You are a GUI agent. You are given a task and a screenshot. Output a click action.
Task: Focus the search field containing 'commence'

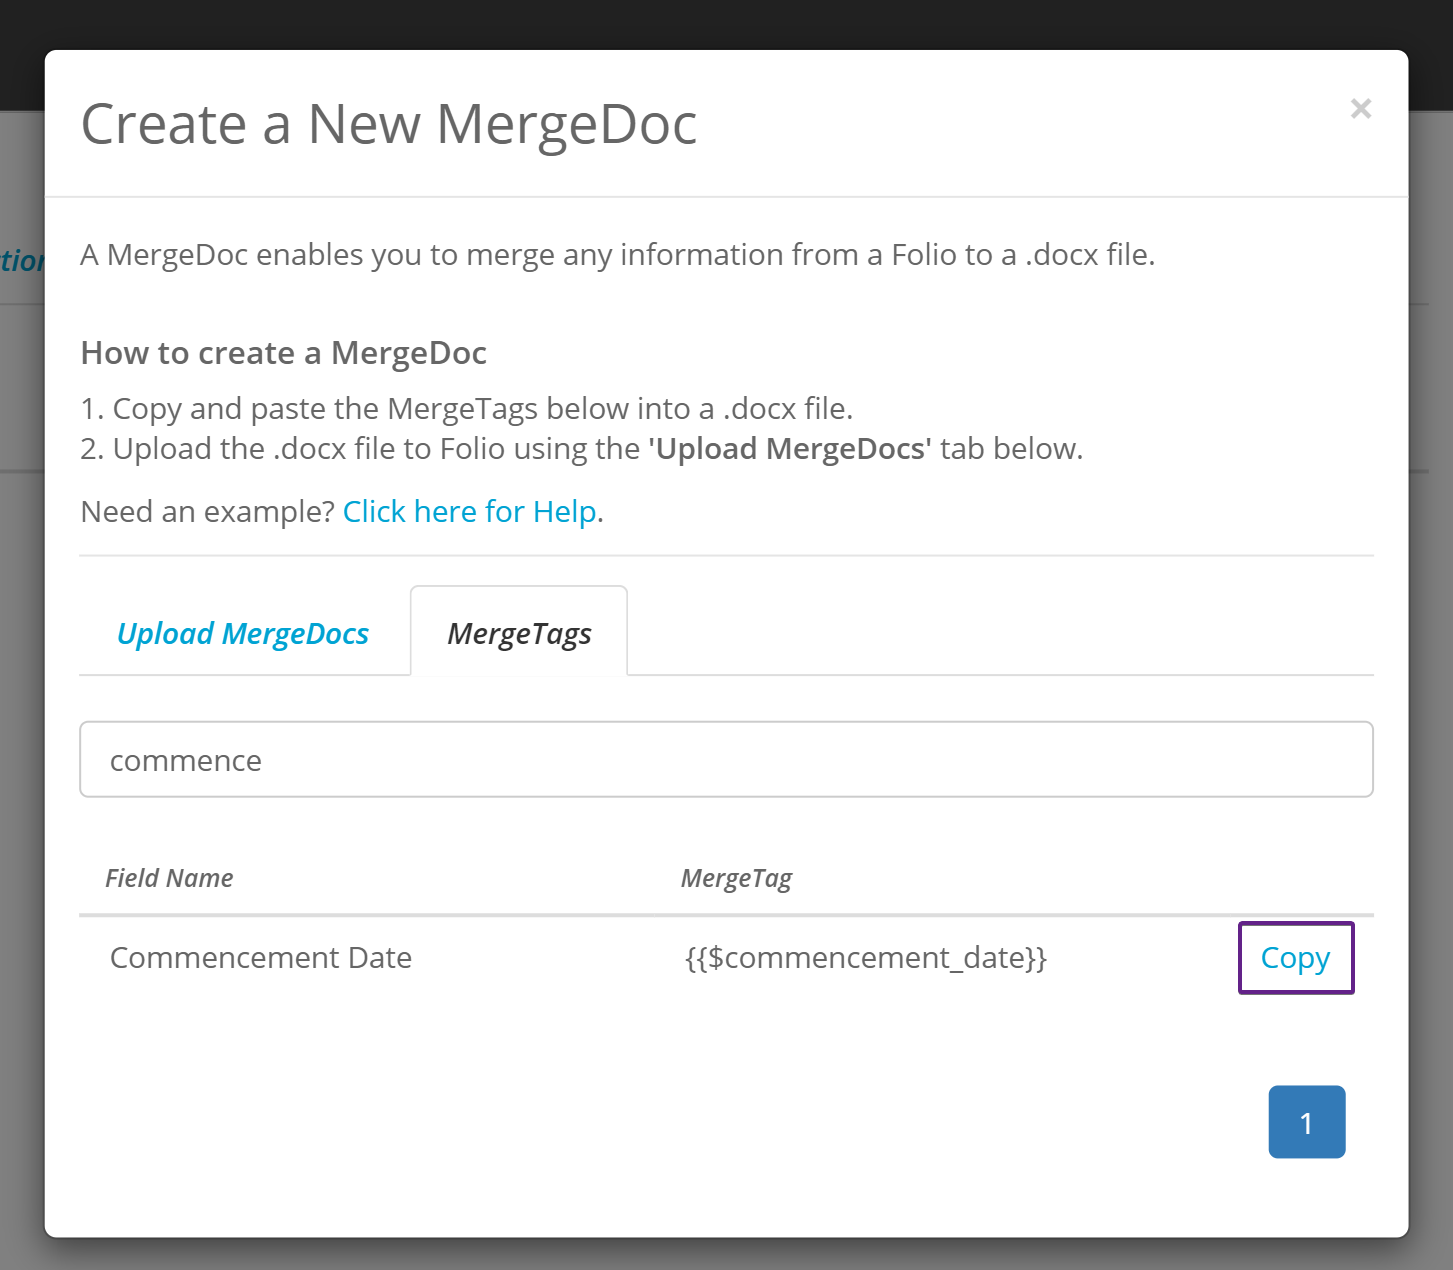click(x=725, y=760)
